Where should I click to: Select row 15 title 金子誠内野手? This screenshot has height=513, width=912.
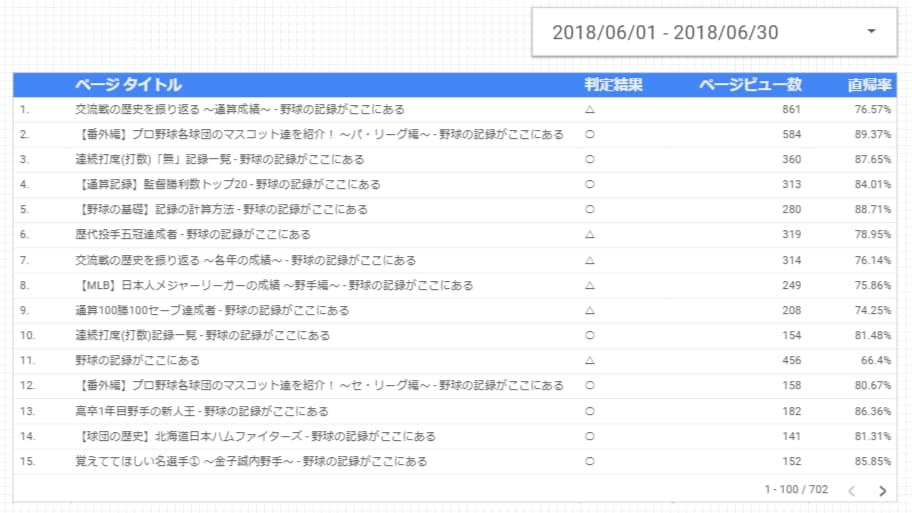tap(251, 461)
